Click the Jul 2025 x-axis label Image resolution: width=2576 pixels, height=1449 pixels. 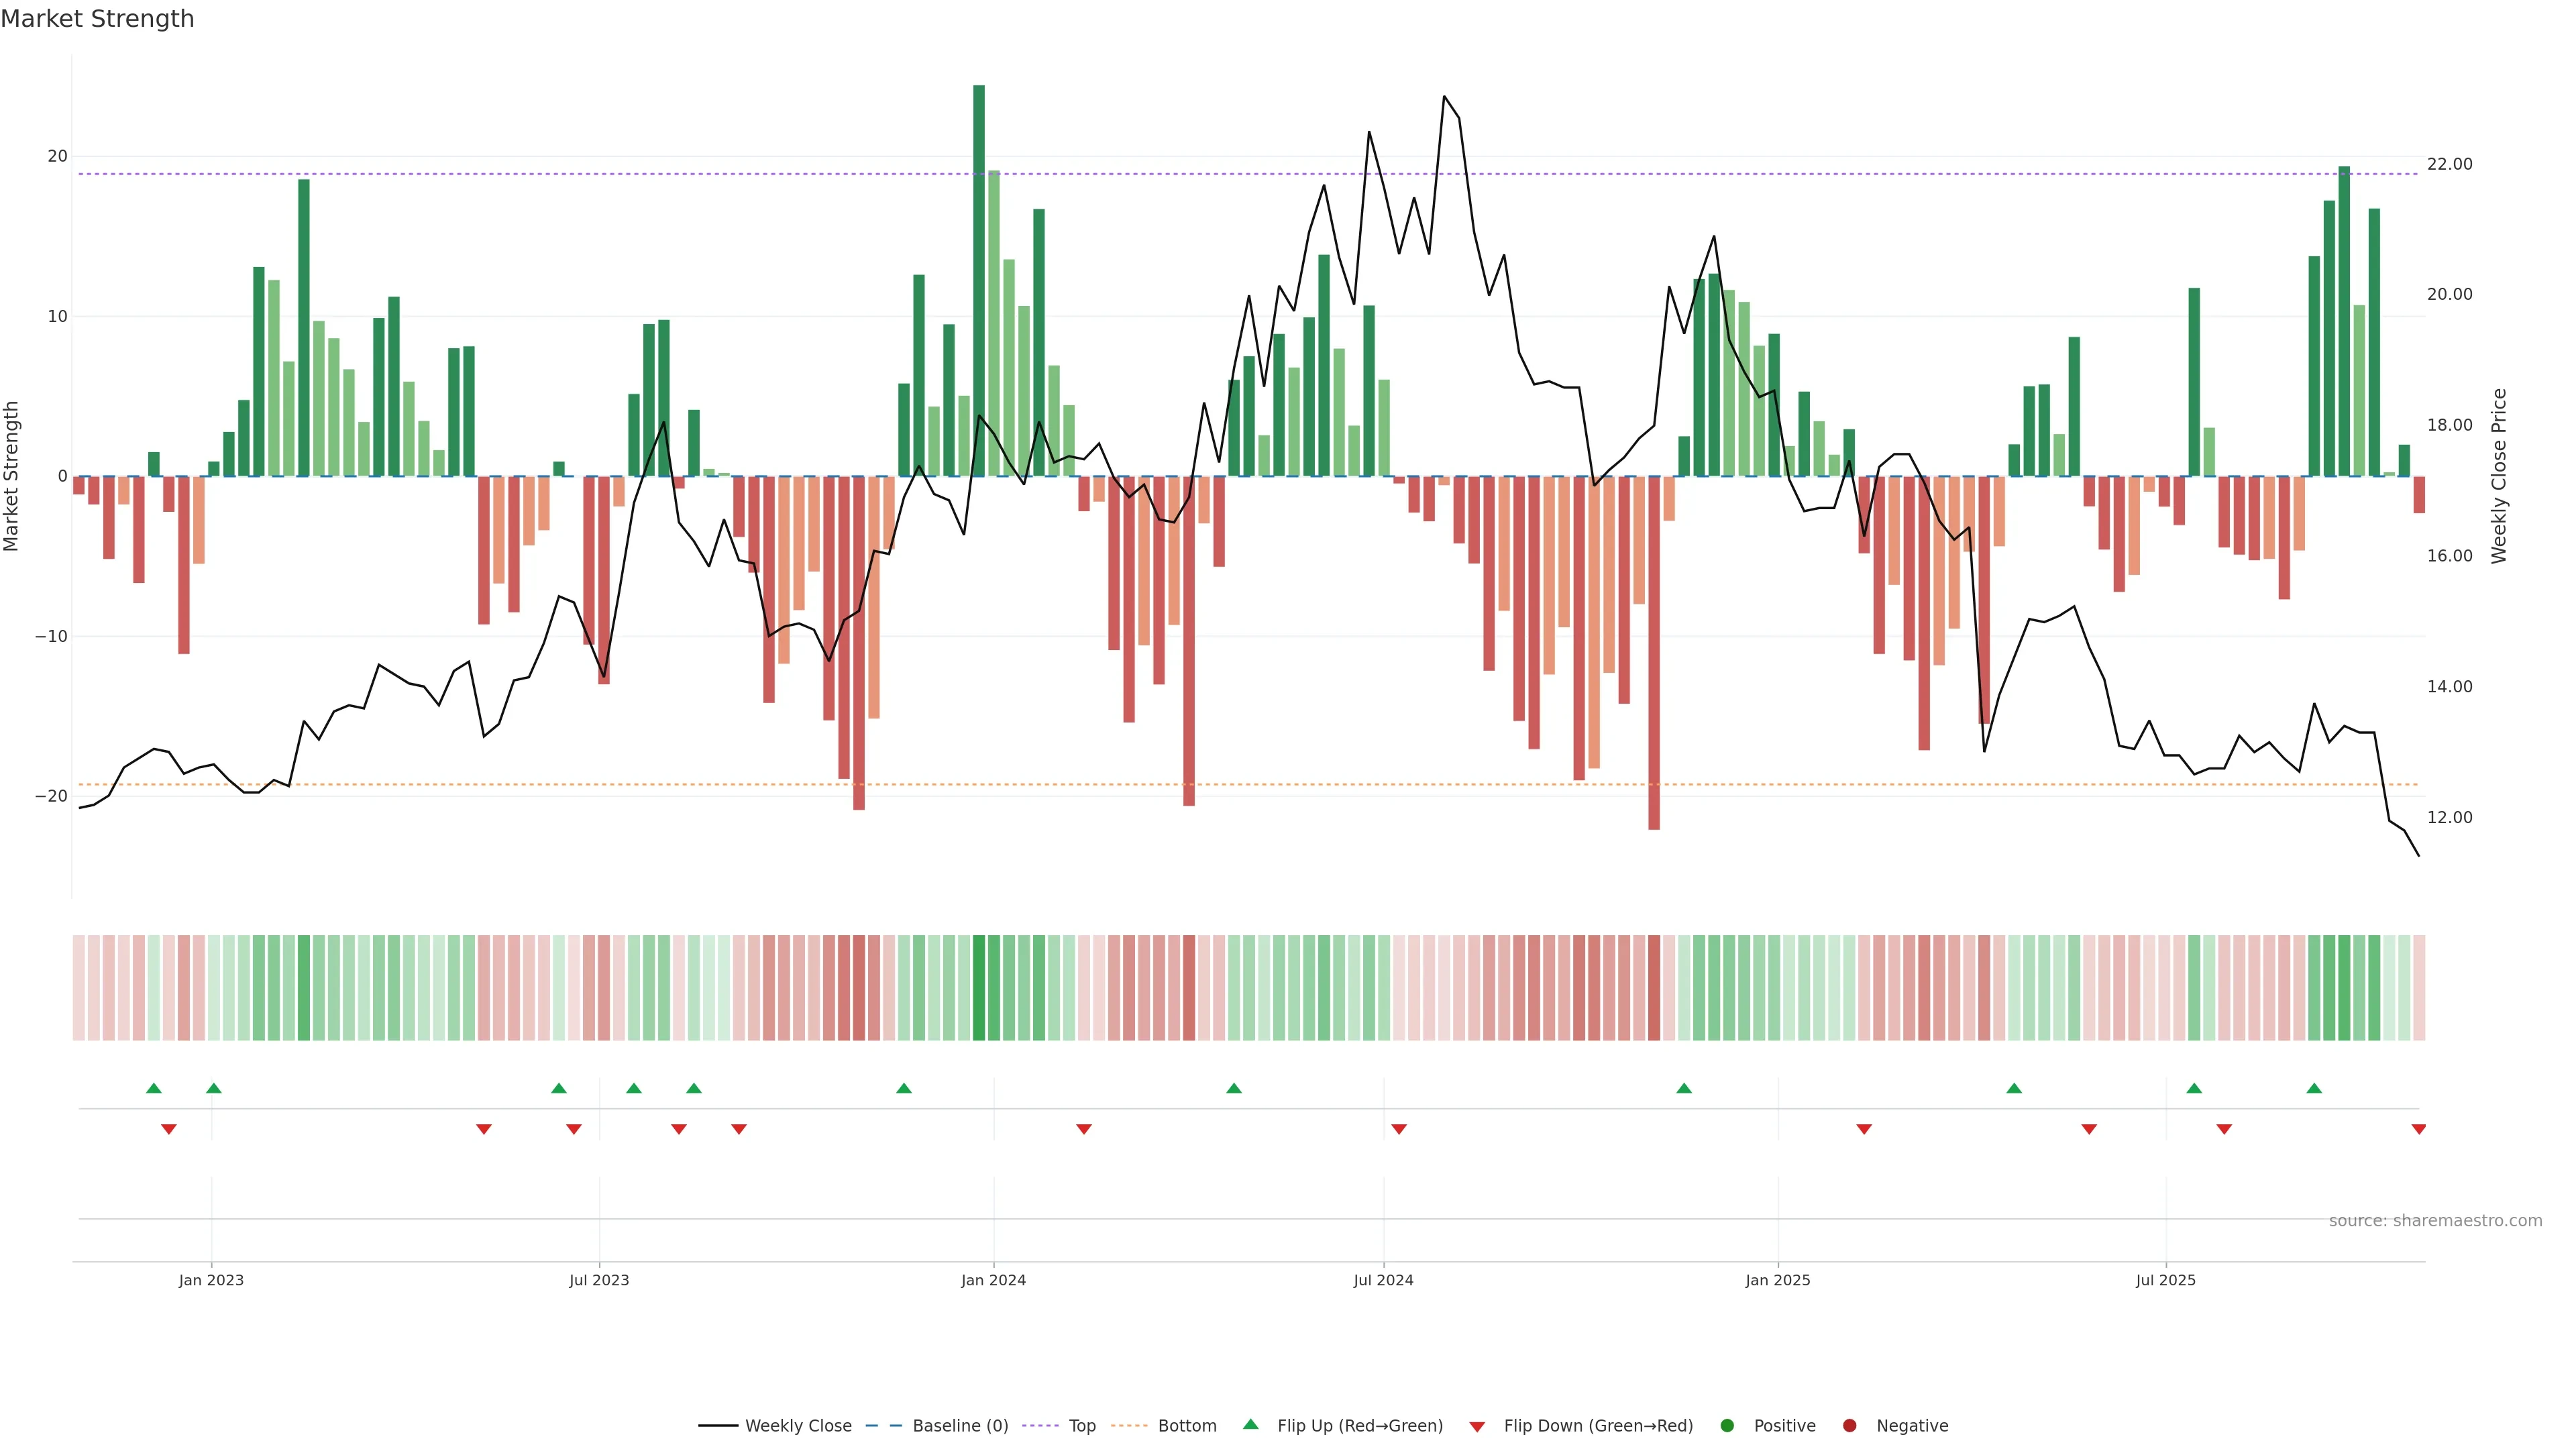coord(2165,1280)
